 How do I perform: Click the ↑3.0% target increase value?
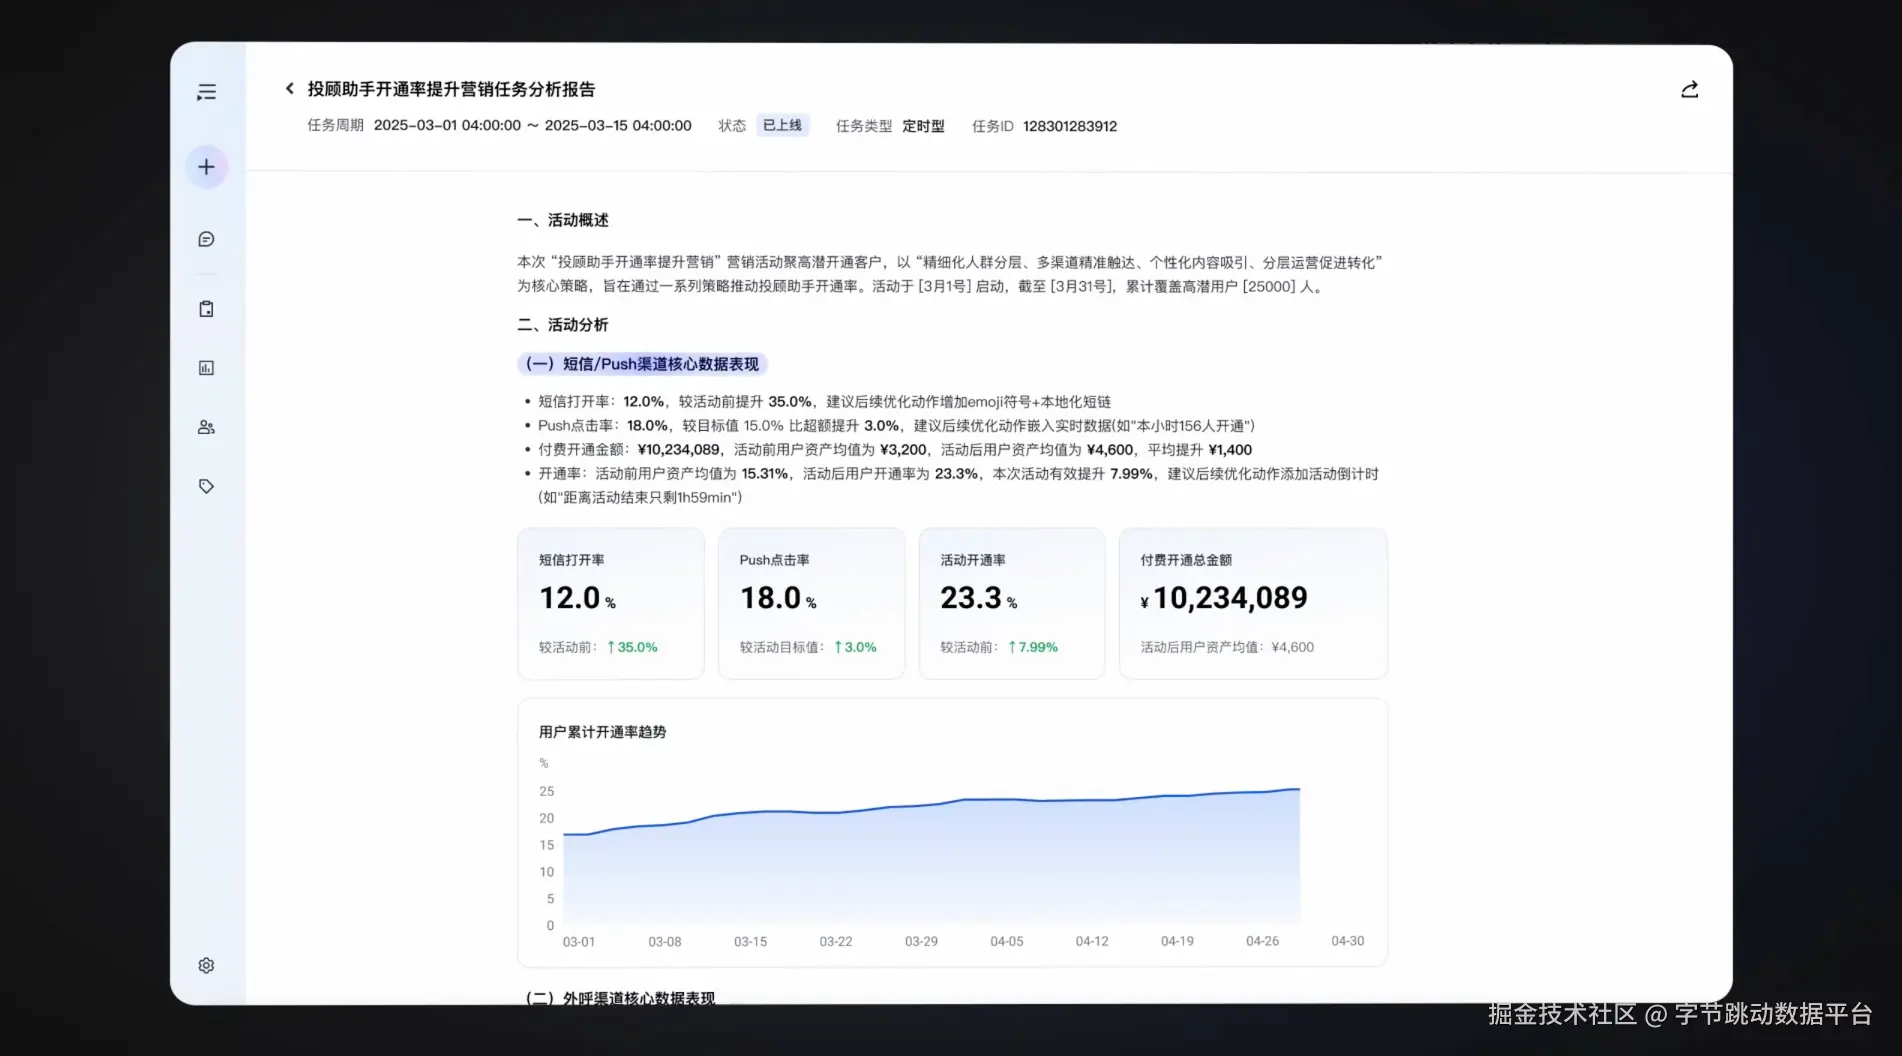coord(855,647)
